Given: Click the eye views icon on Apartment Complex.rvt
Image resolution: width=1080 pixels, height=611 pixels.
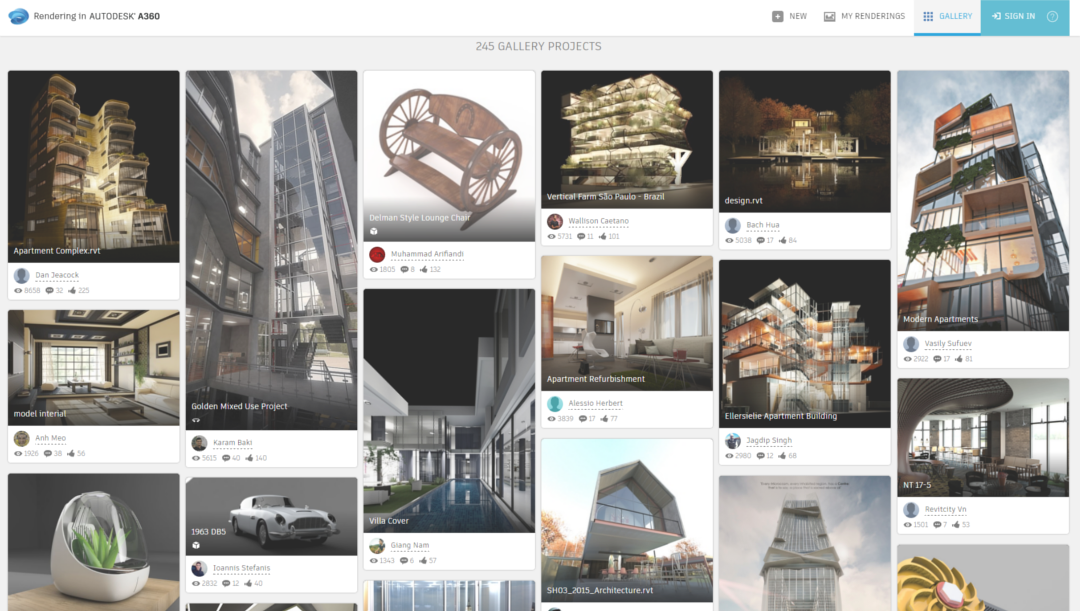Looking at the screenshot, I should tap(18, 291).
